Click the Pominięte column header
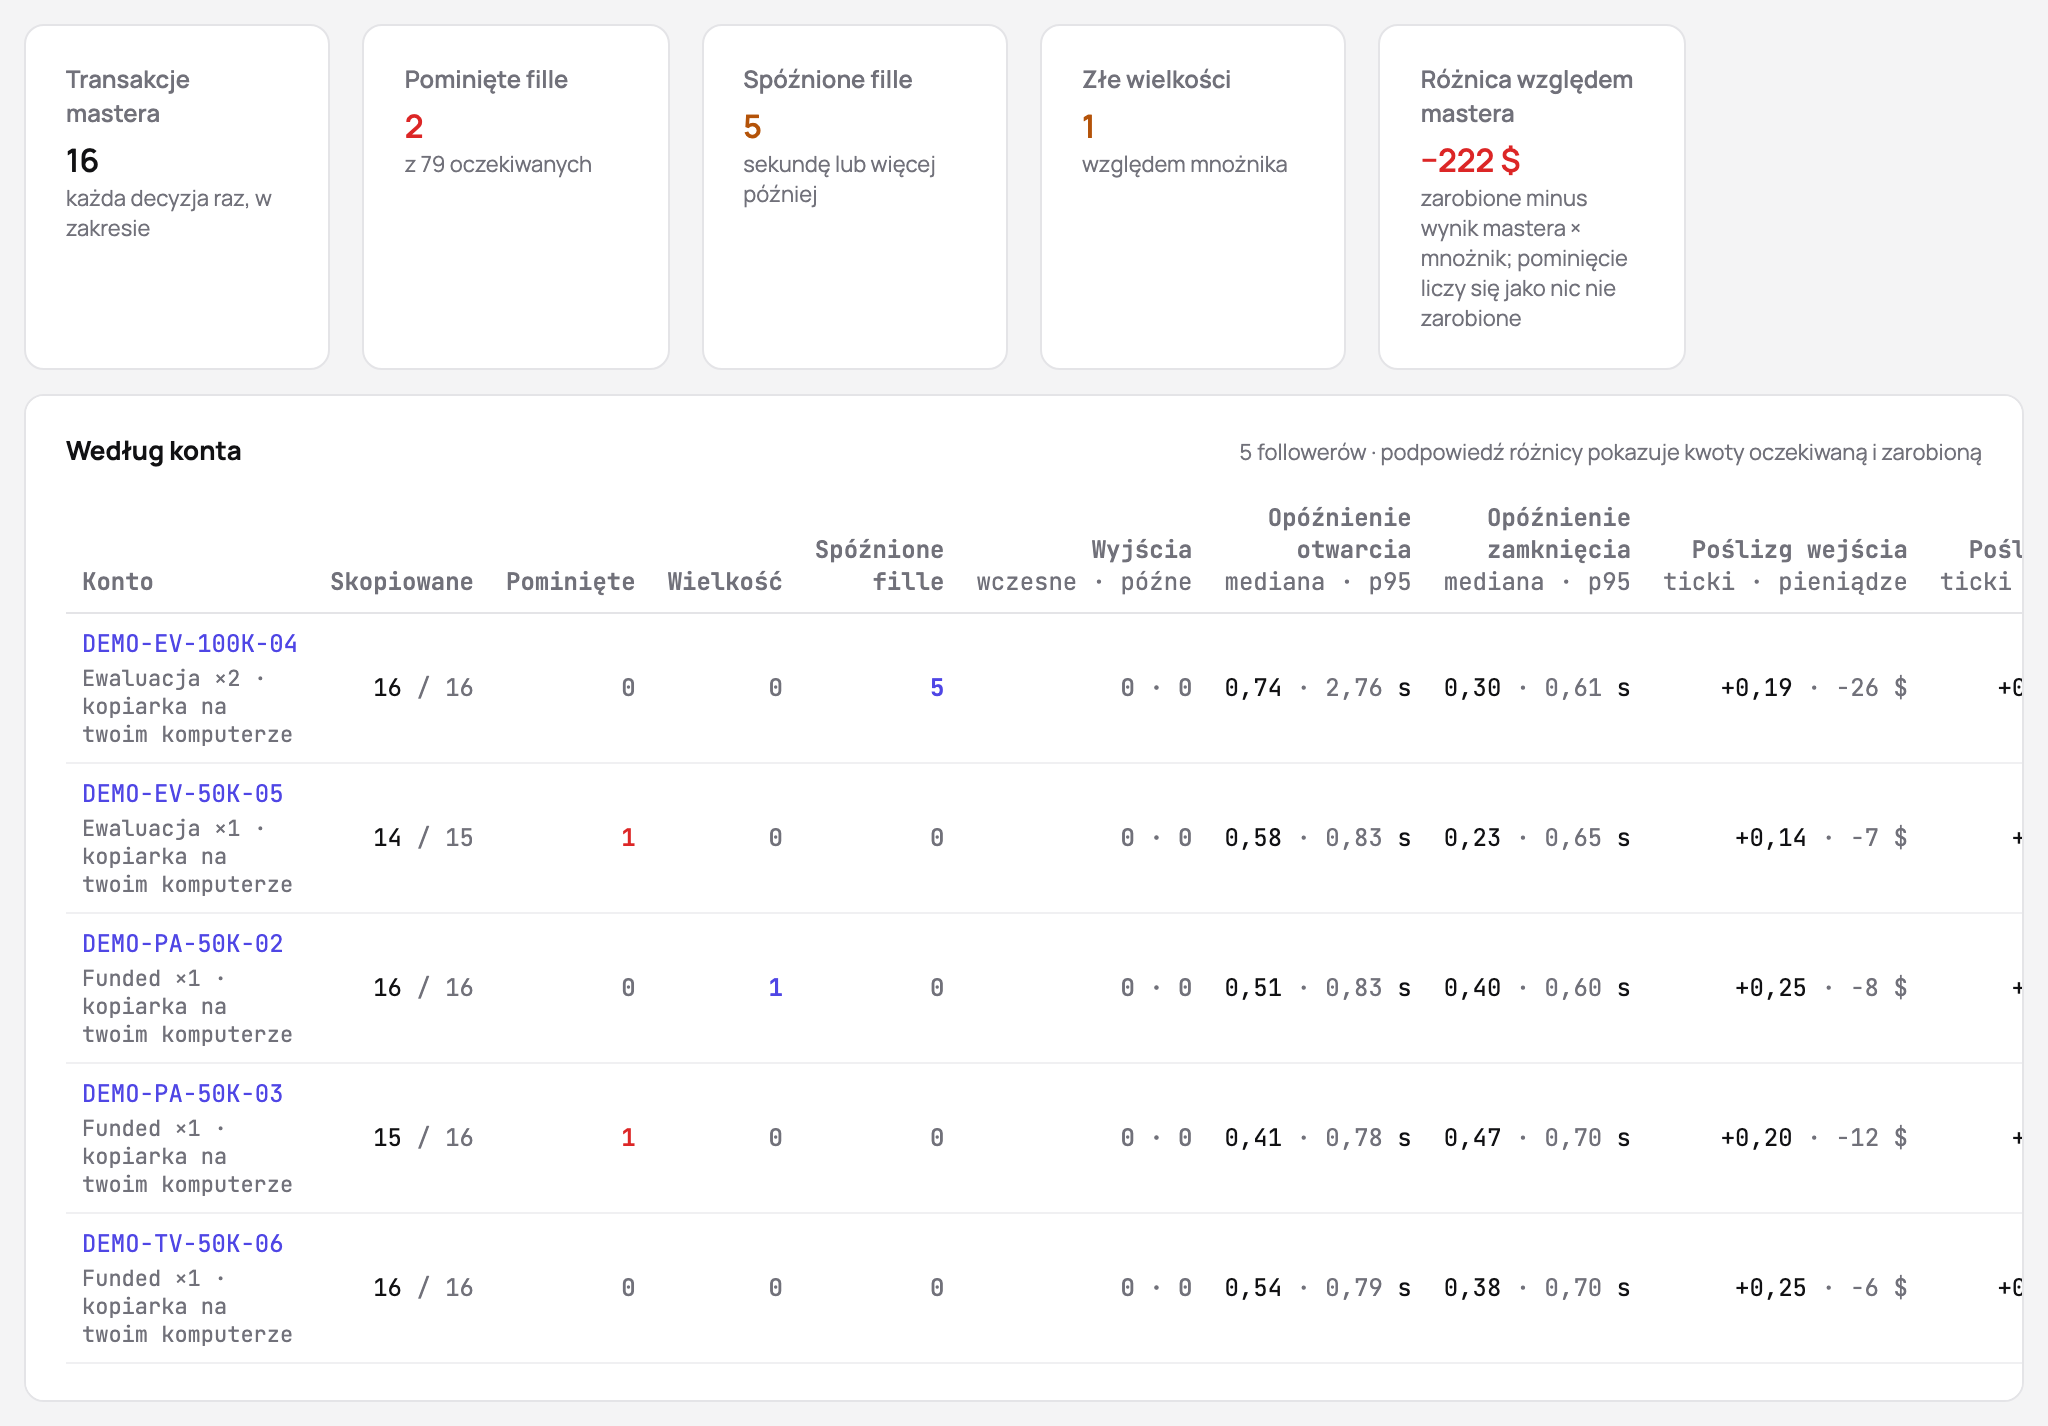 tap(570, 582)
